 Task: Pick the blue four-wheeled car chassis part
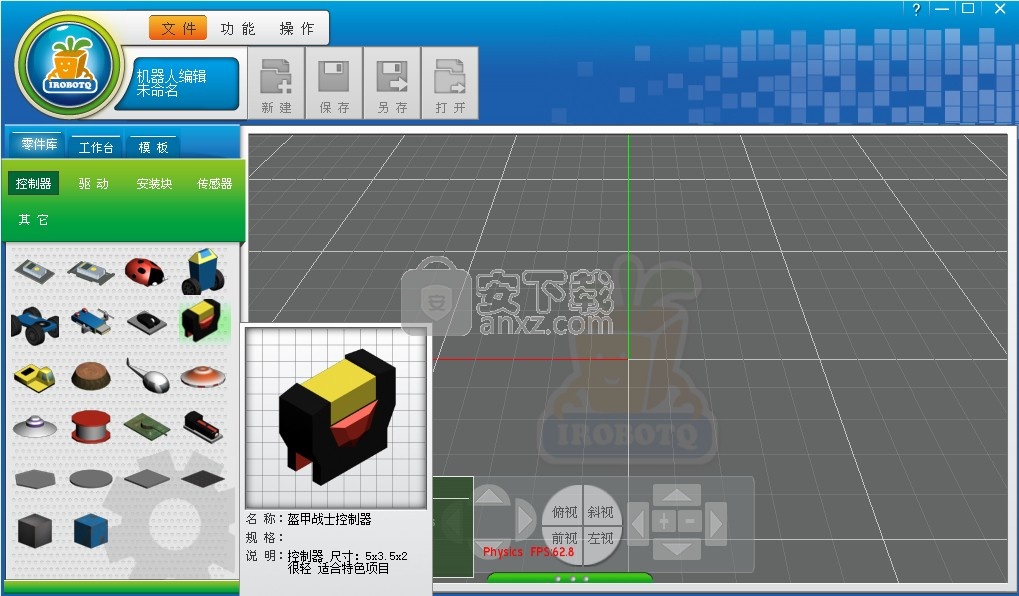[x=35, y=324]
